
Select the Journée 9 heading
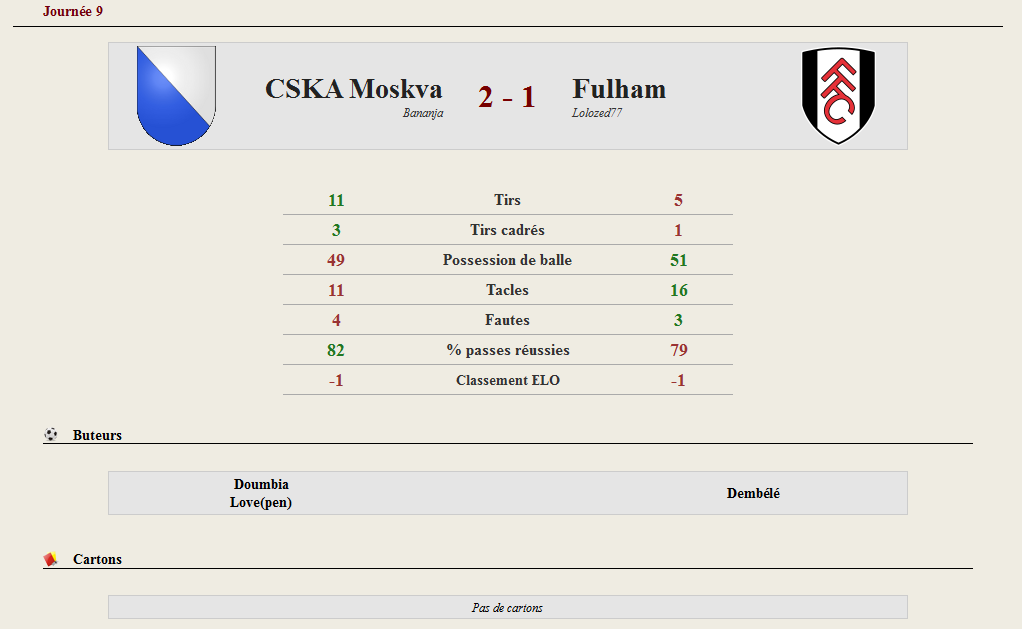tap(73, 11)
